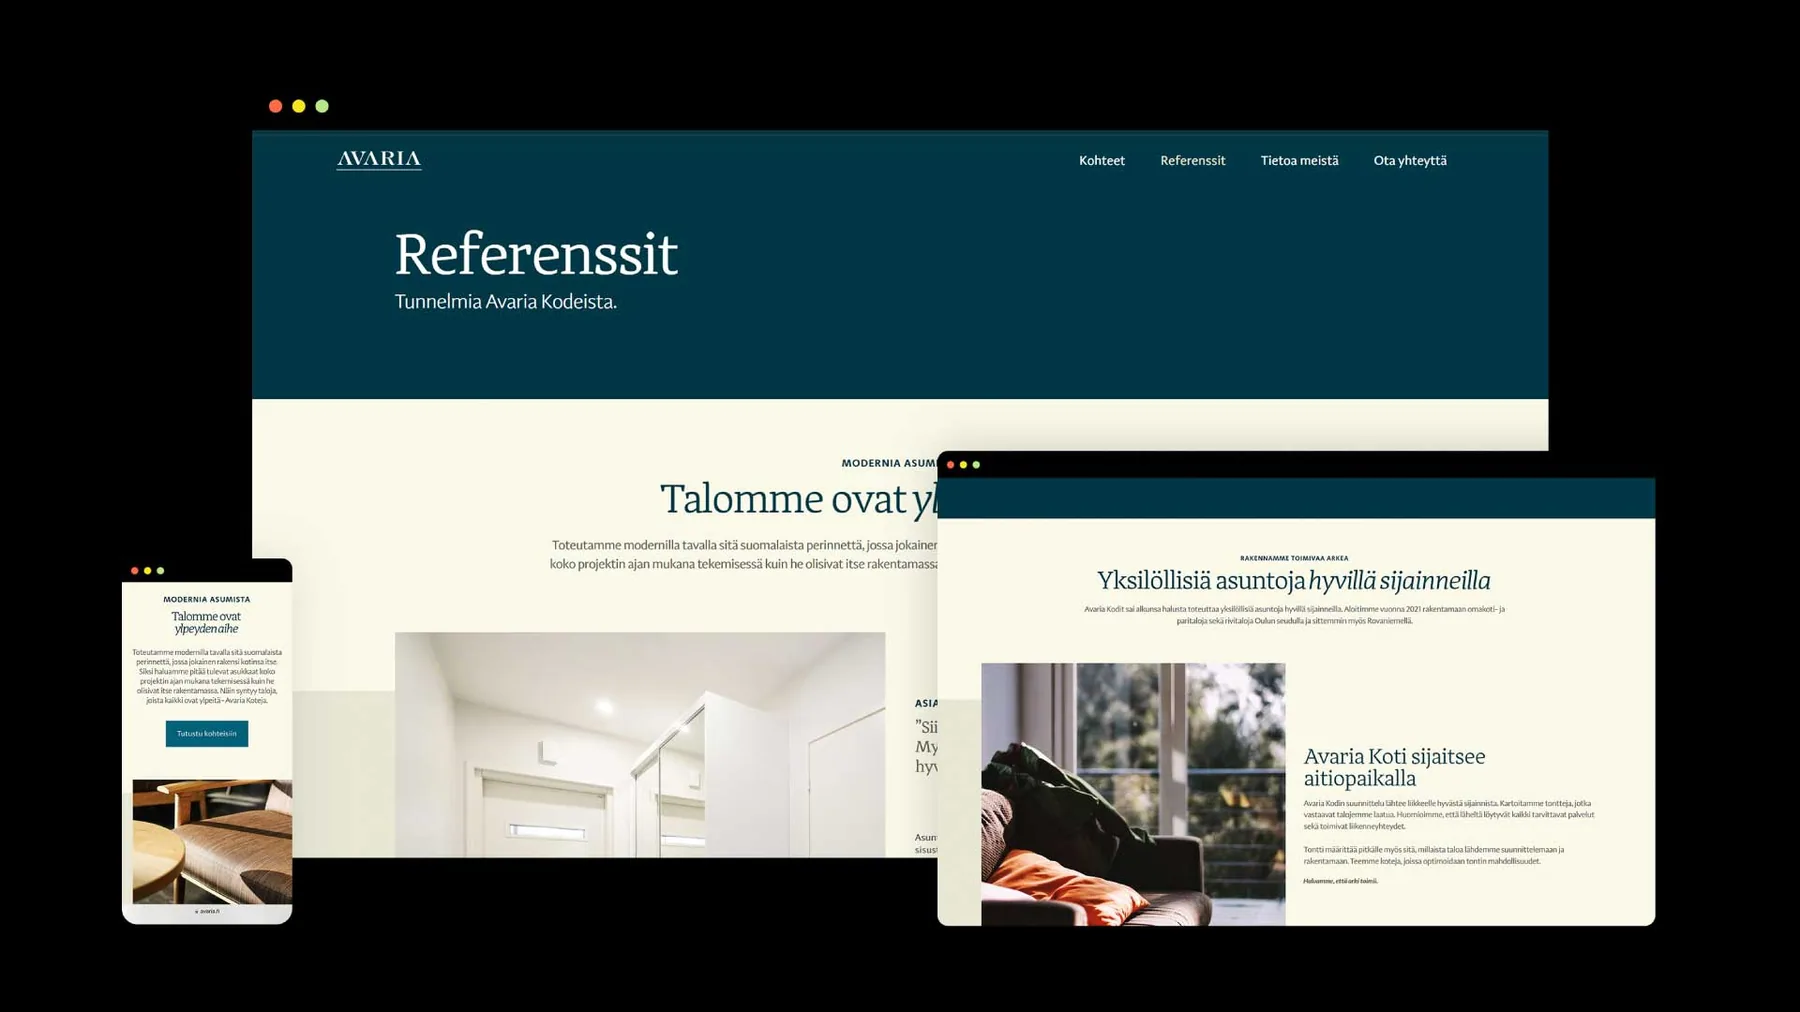Viewport: 1800px width, 1012px height.
Task: Open the Kohteet navigation link
Action: point(1102,160)
